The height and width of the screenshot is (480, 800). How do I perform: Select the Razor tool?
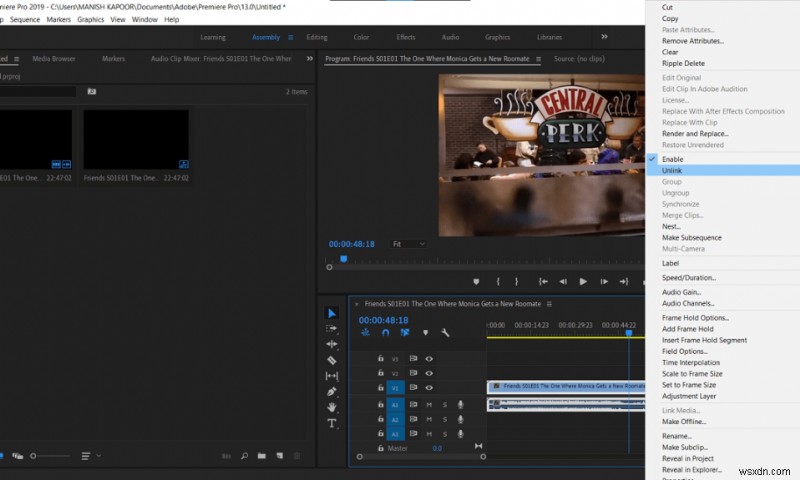(332, 360)
